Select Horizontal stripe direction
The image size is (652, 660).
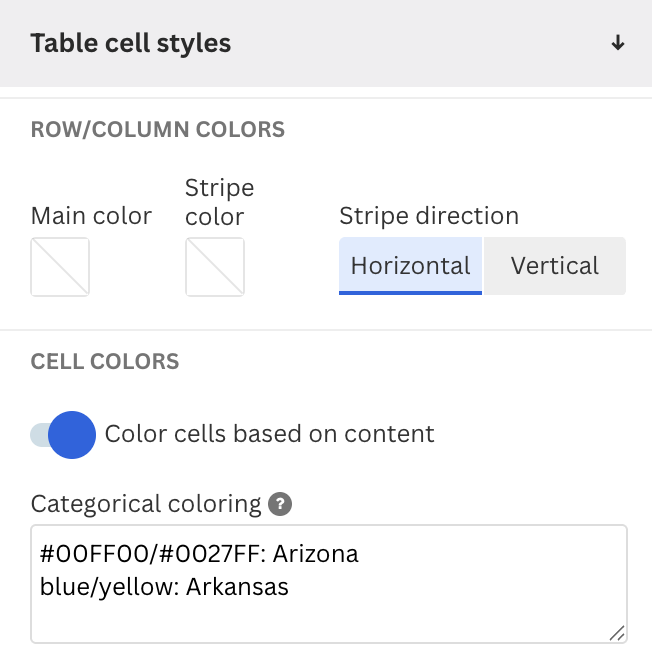[x=410, y=266]
